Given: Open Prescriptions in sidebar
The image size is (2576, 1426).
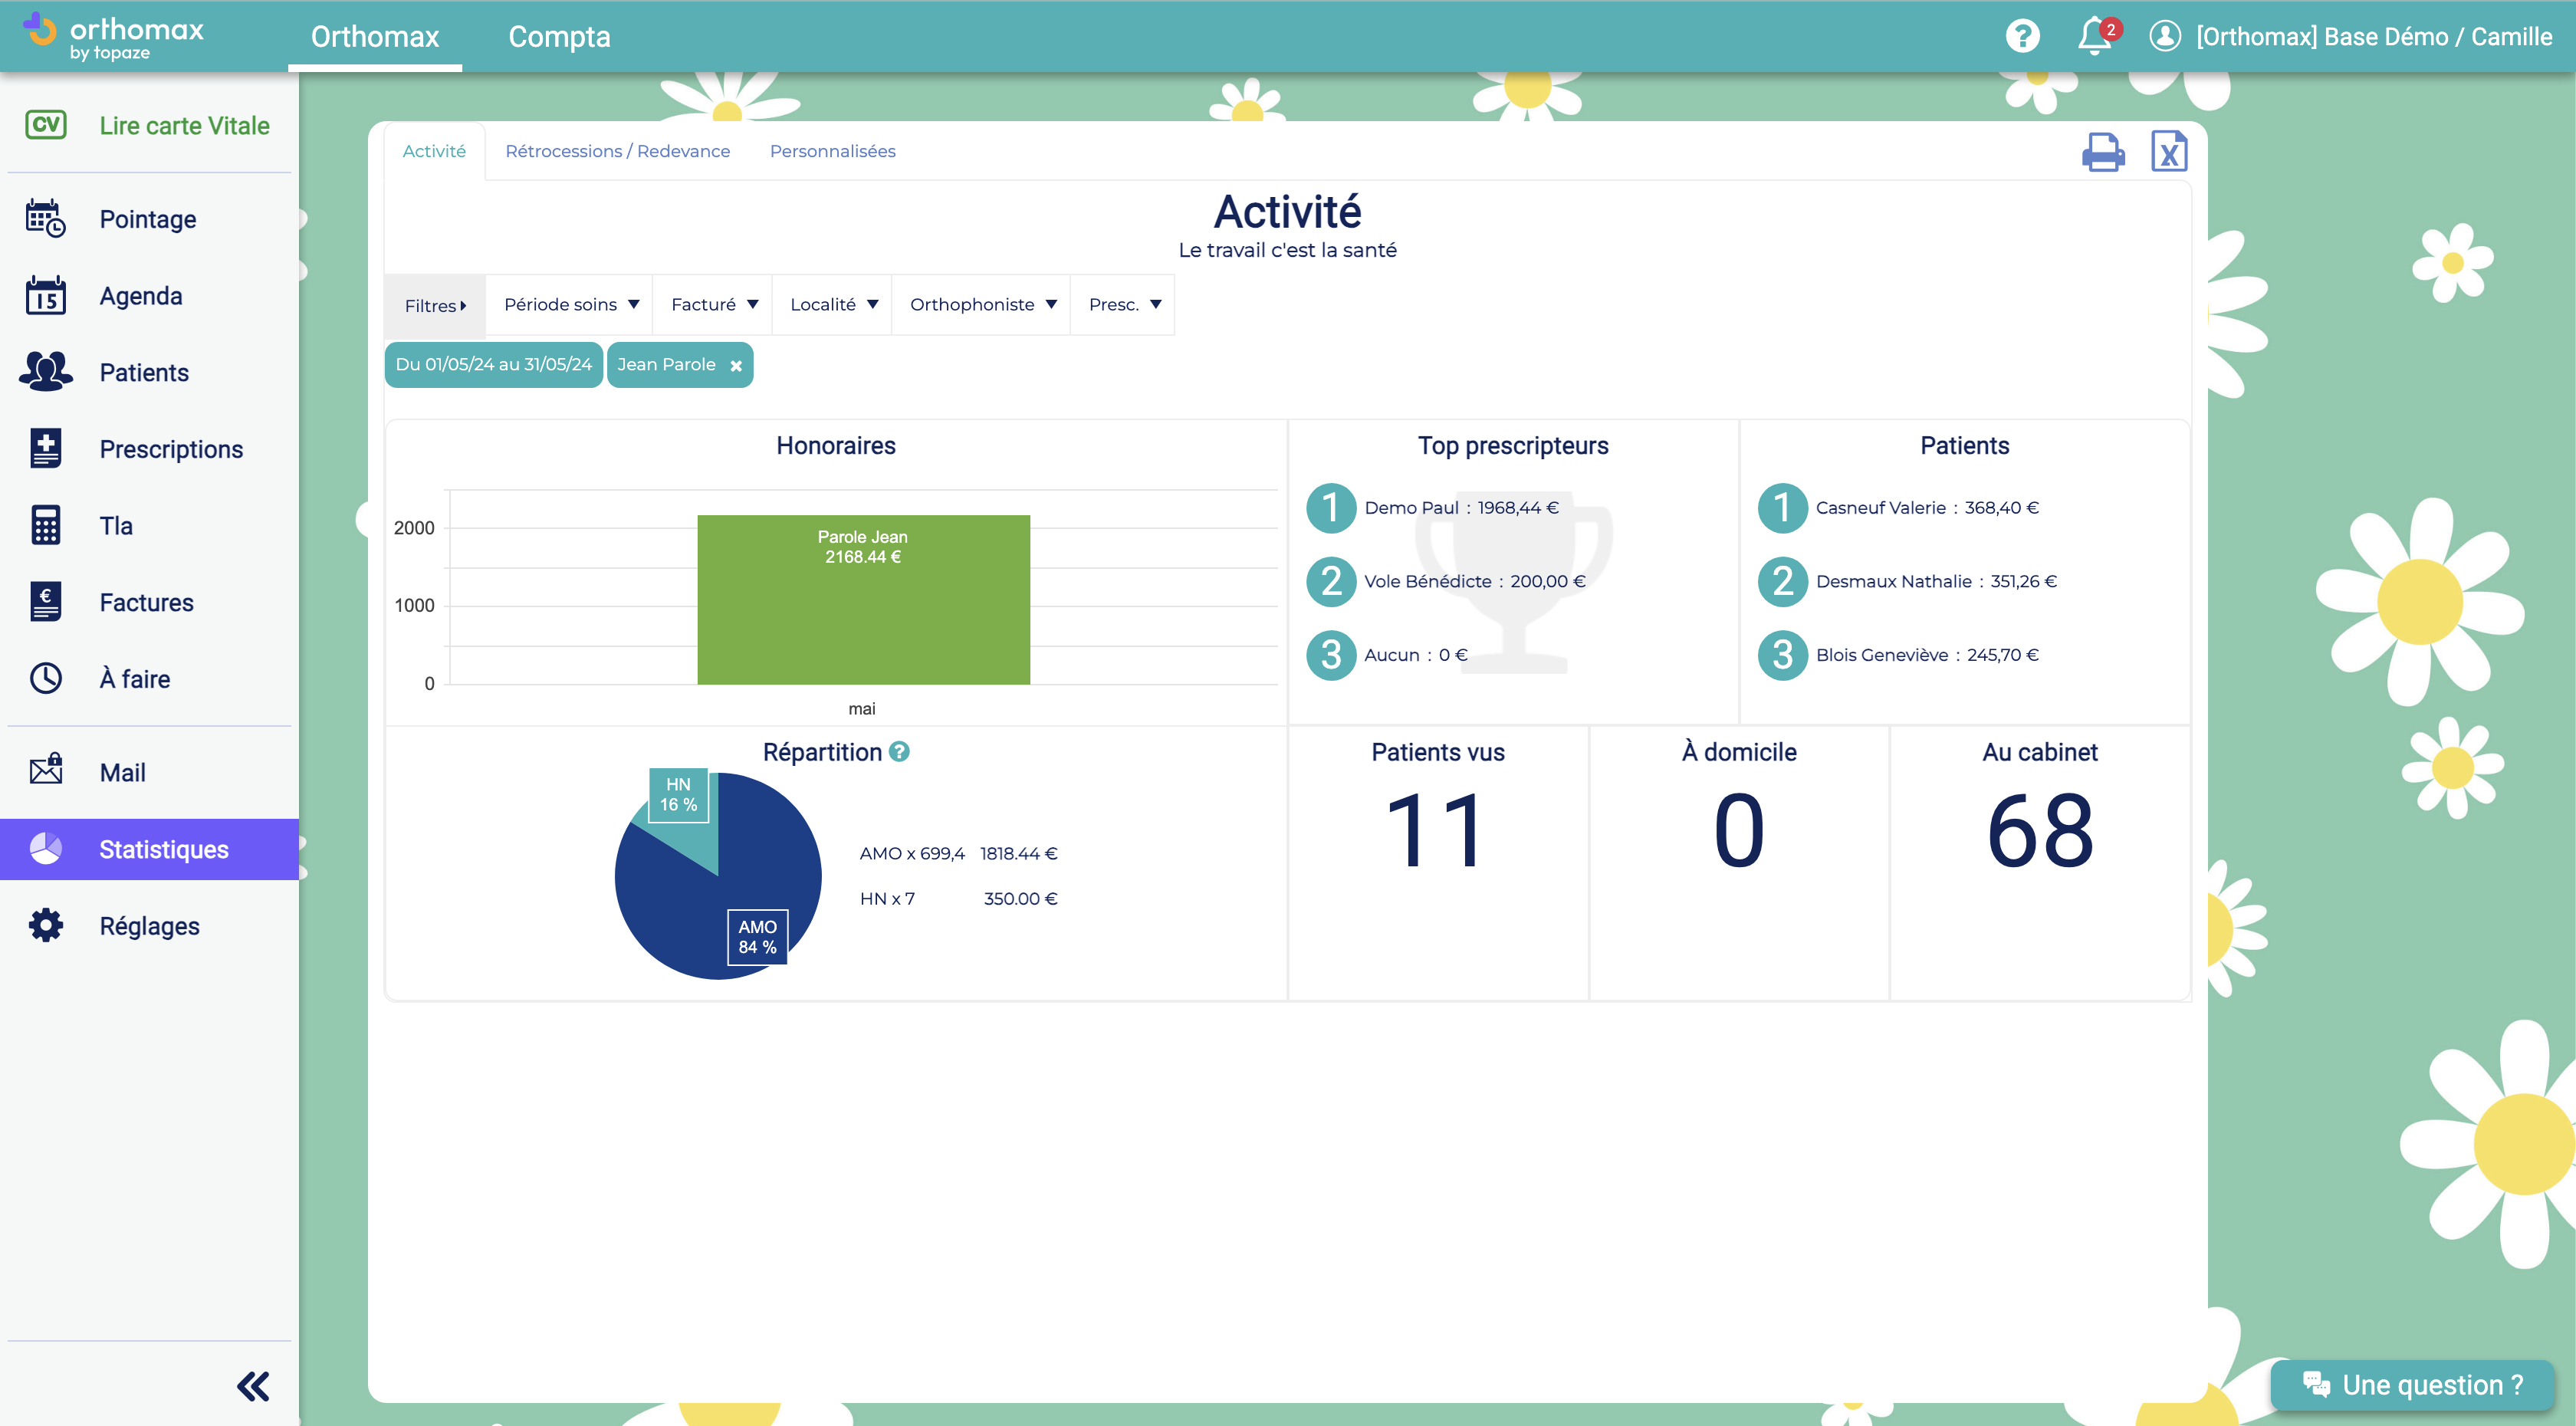Looking at the screenshot, I should 150,449.
